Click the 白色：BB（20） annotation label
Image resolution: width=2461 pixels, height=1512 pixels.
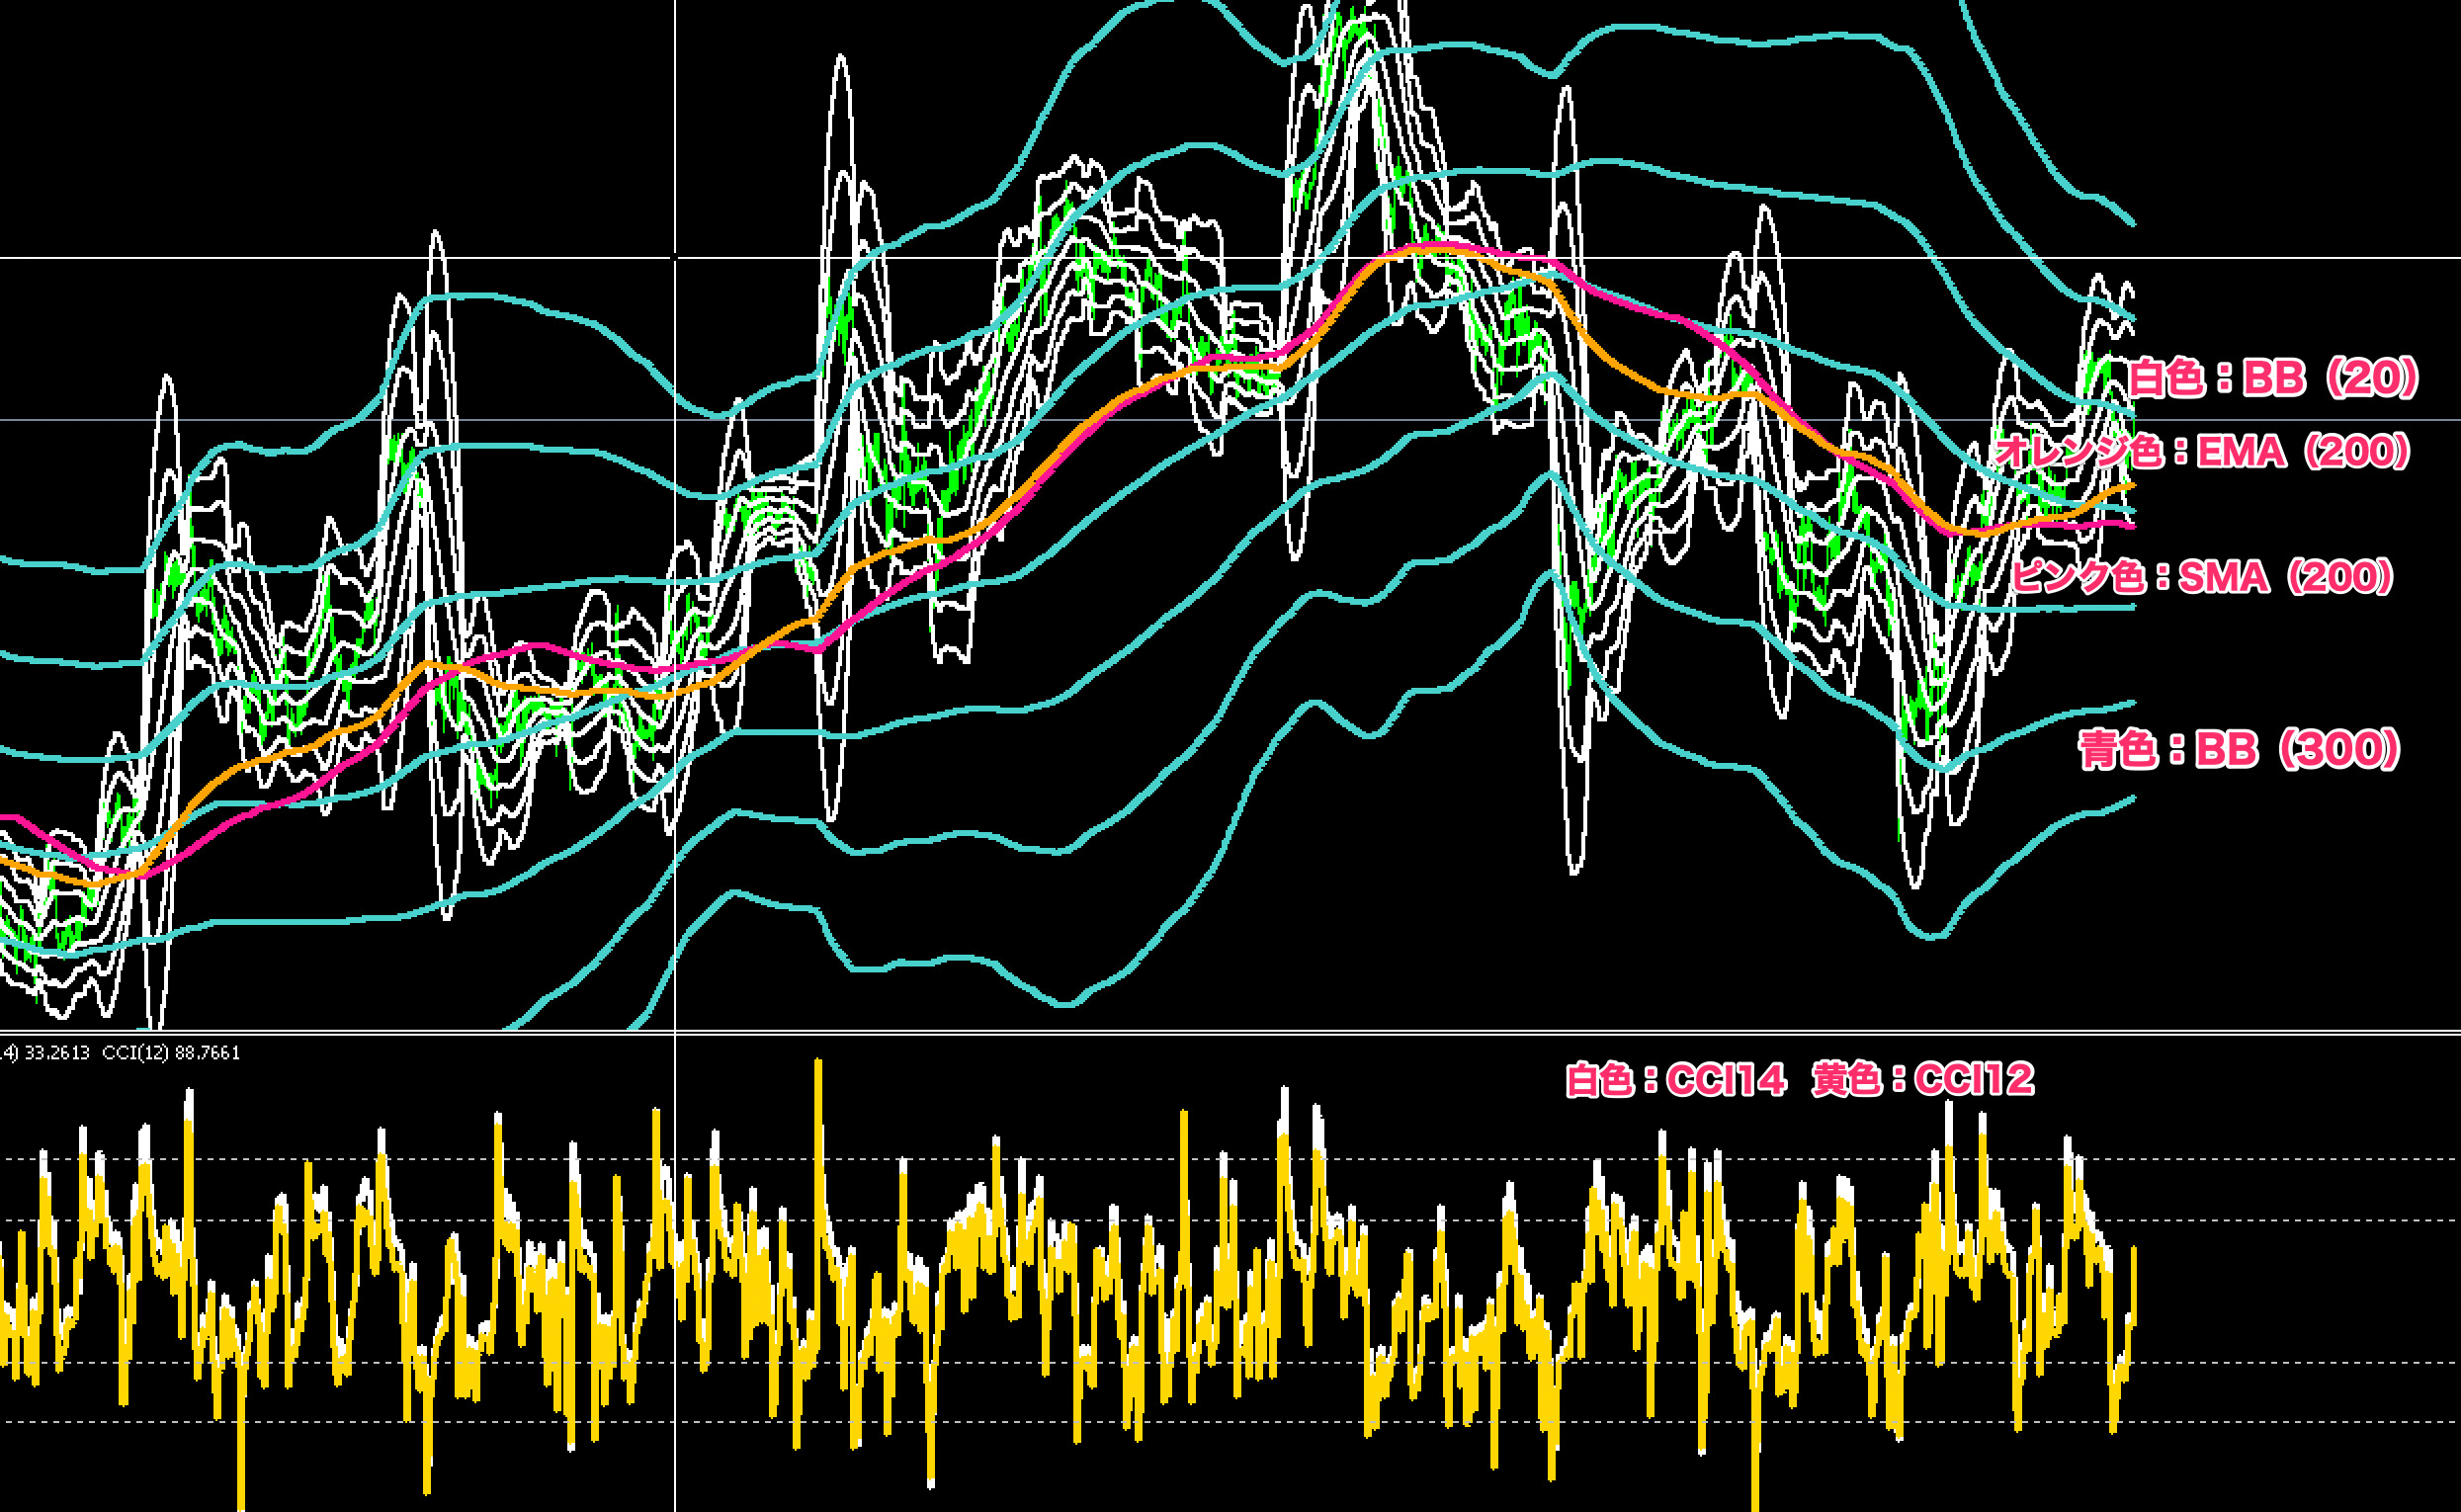[x=2273, y=378]
